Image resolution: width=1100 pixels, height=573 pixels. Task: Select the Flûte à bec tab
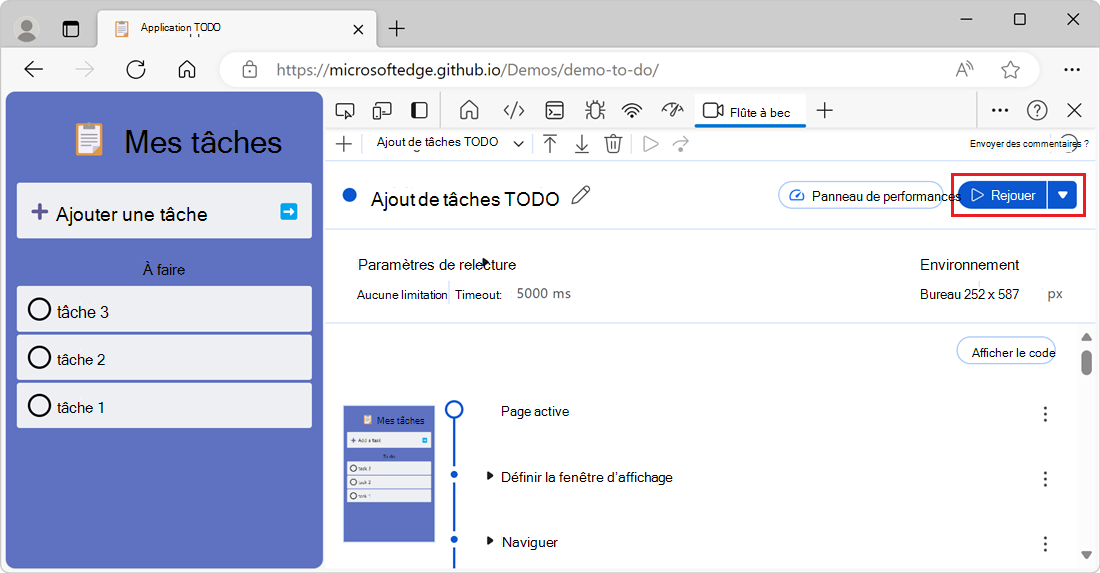[x=749, y=112]
